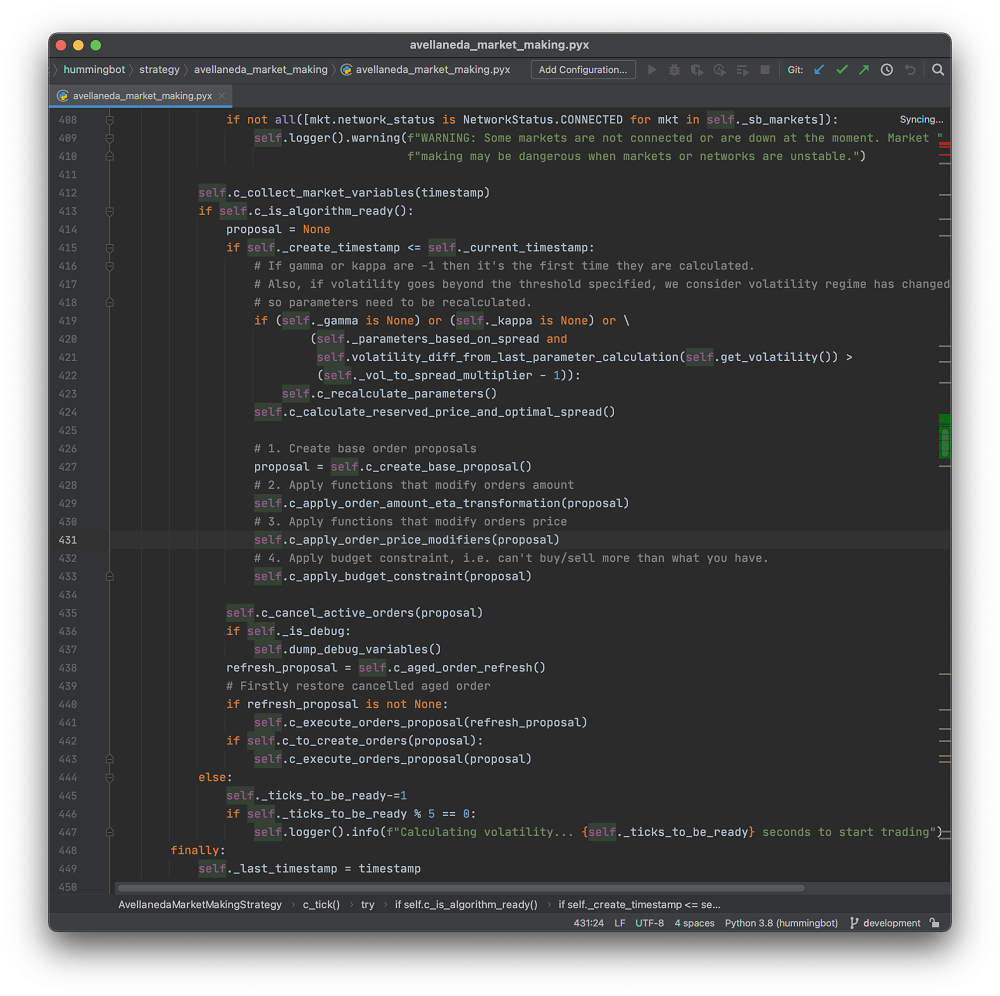The image size is (1000, 996).
Task: Click the Search Everywhere magnifier icon
Action: coord(938,70)
